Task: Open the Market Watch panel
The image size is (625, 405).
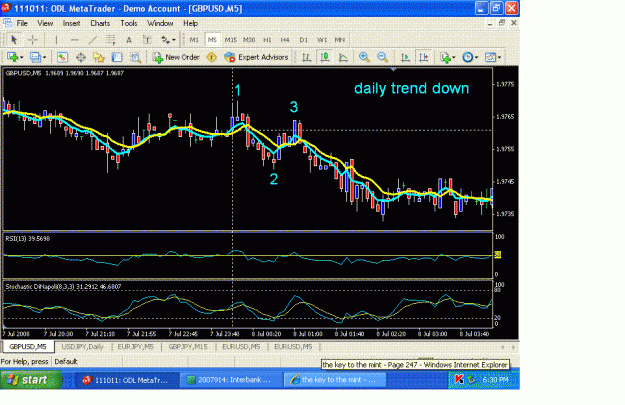Action: [x=62, y=57]
